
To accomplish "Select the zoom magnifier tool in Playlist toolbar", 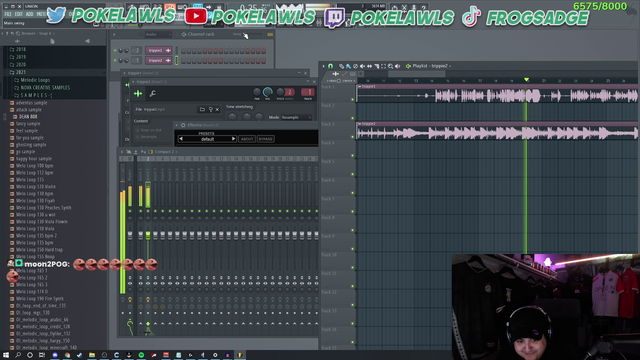I will pos(391,66).
